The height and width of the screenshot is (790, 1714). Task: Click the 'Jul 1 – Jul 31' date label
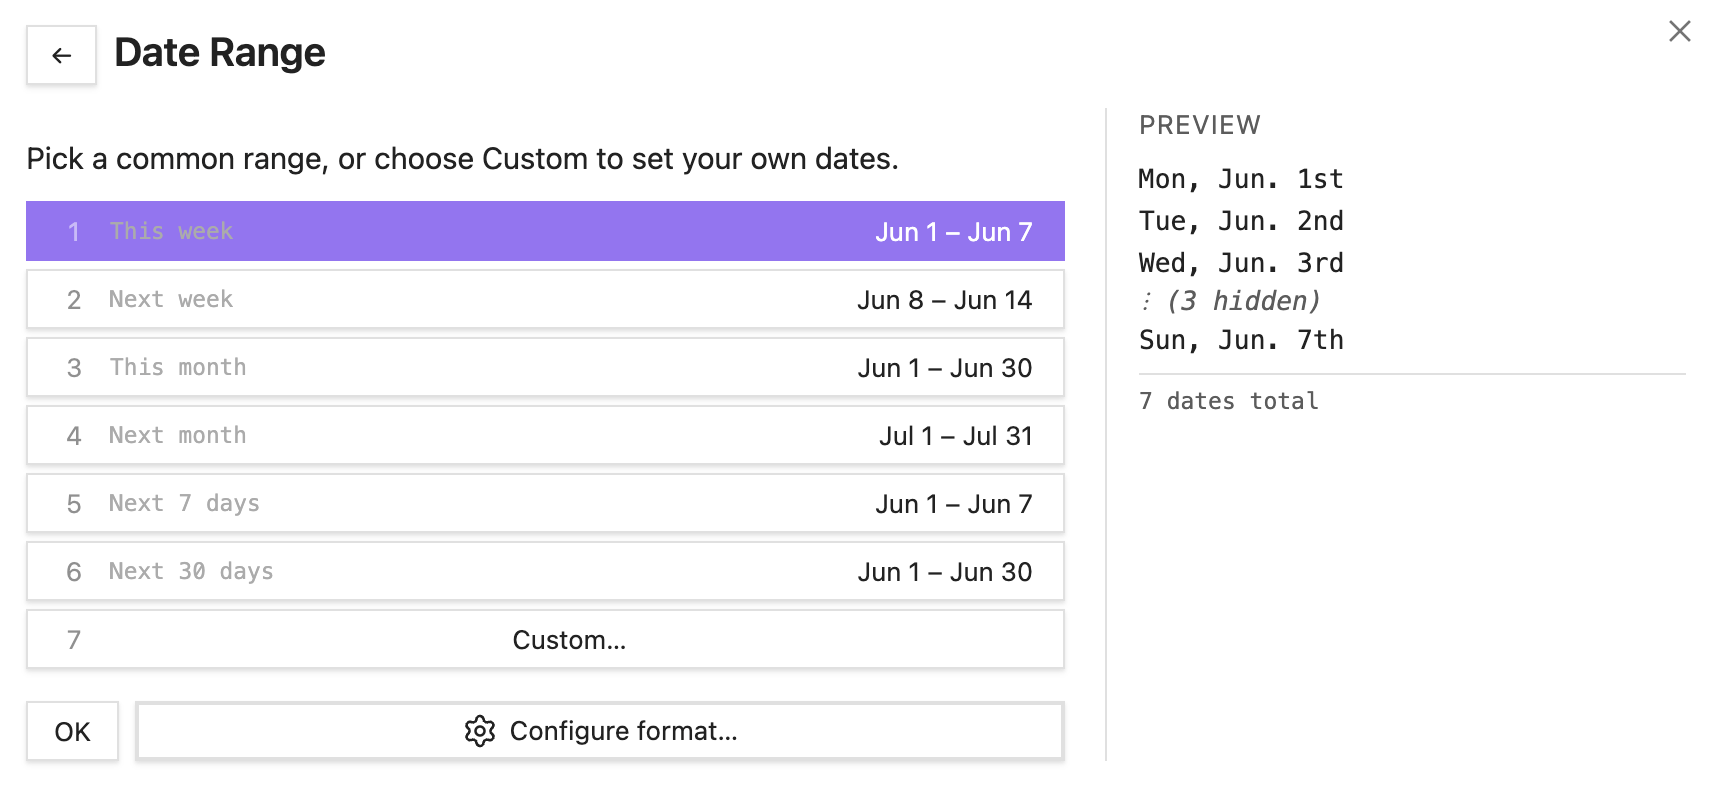(955, 436)
